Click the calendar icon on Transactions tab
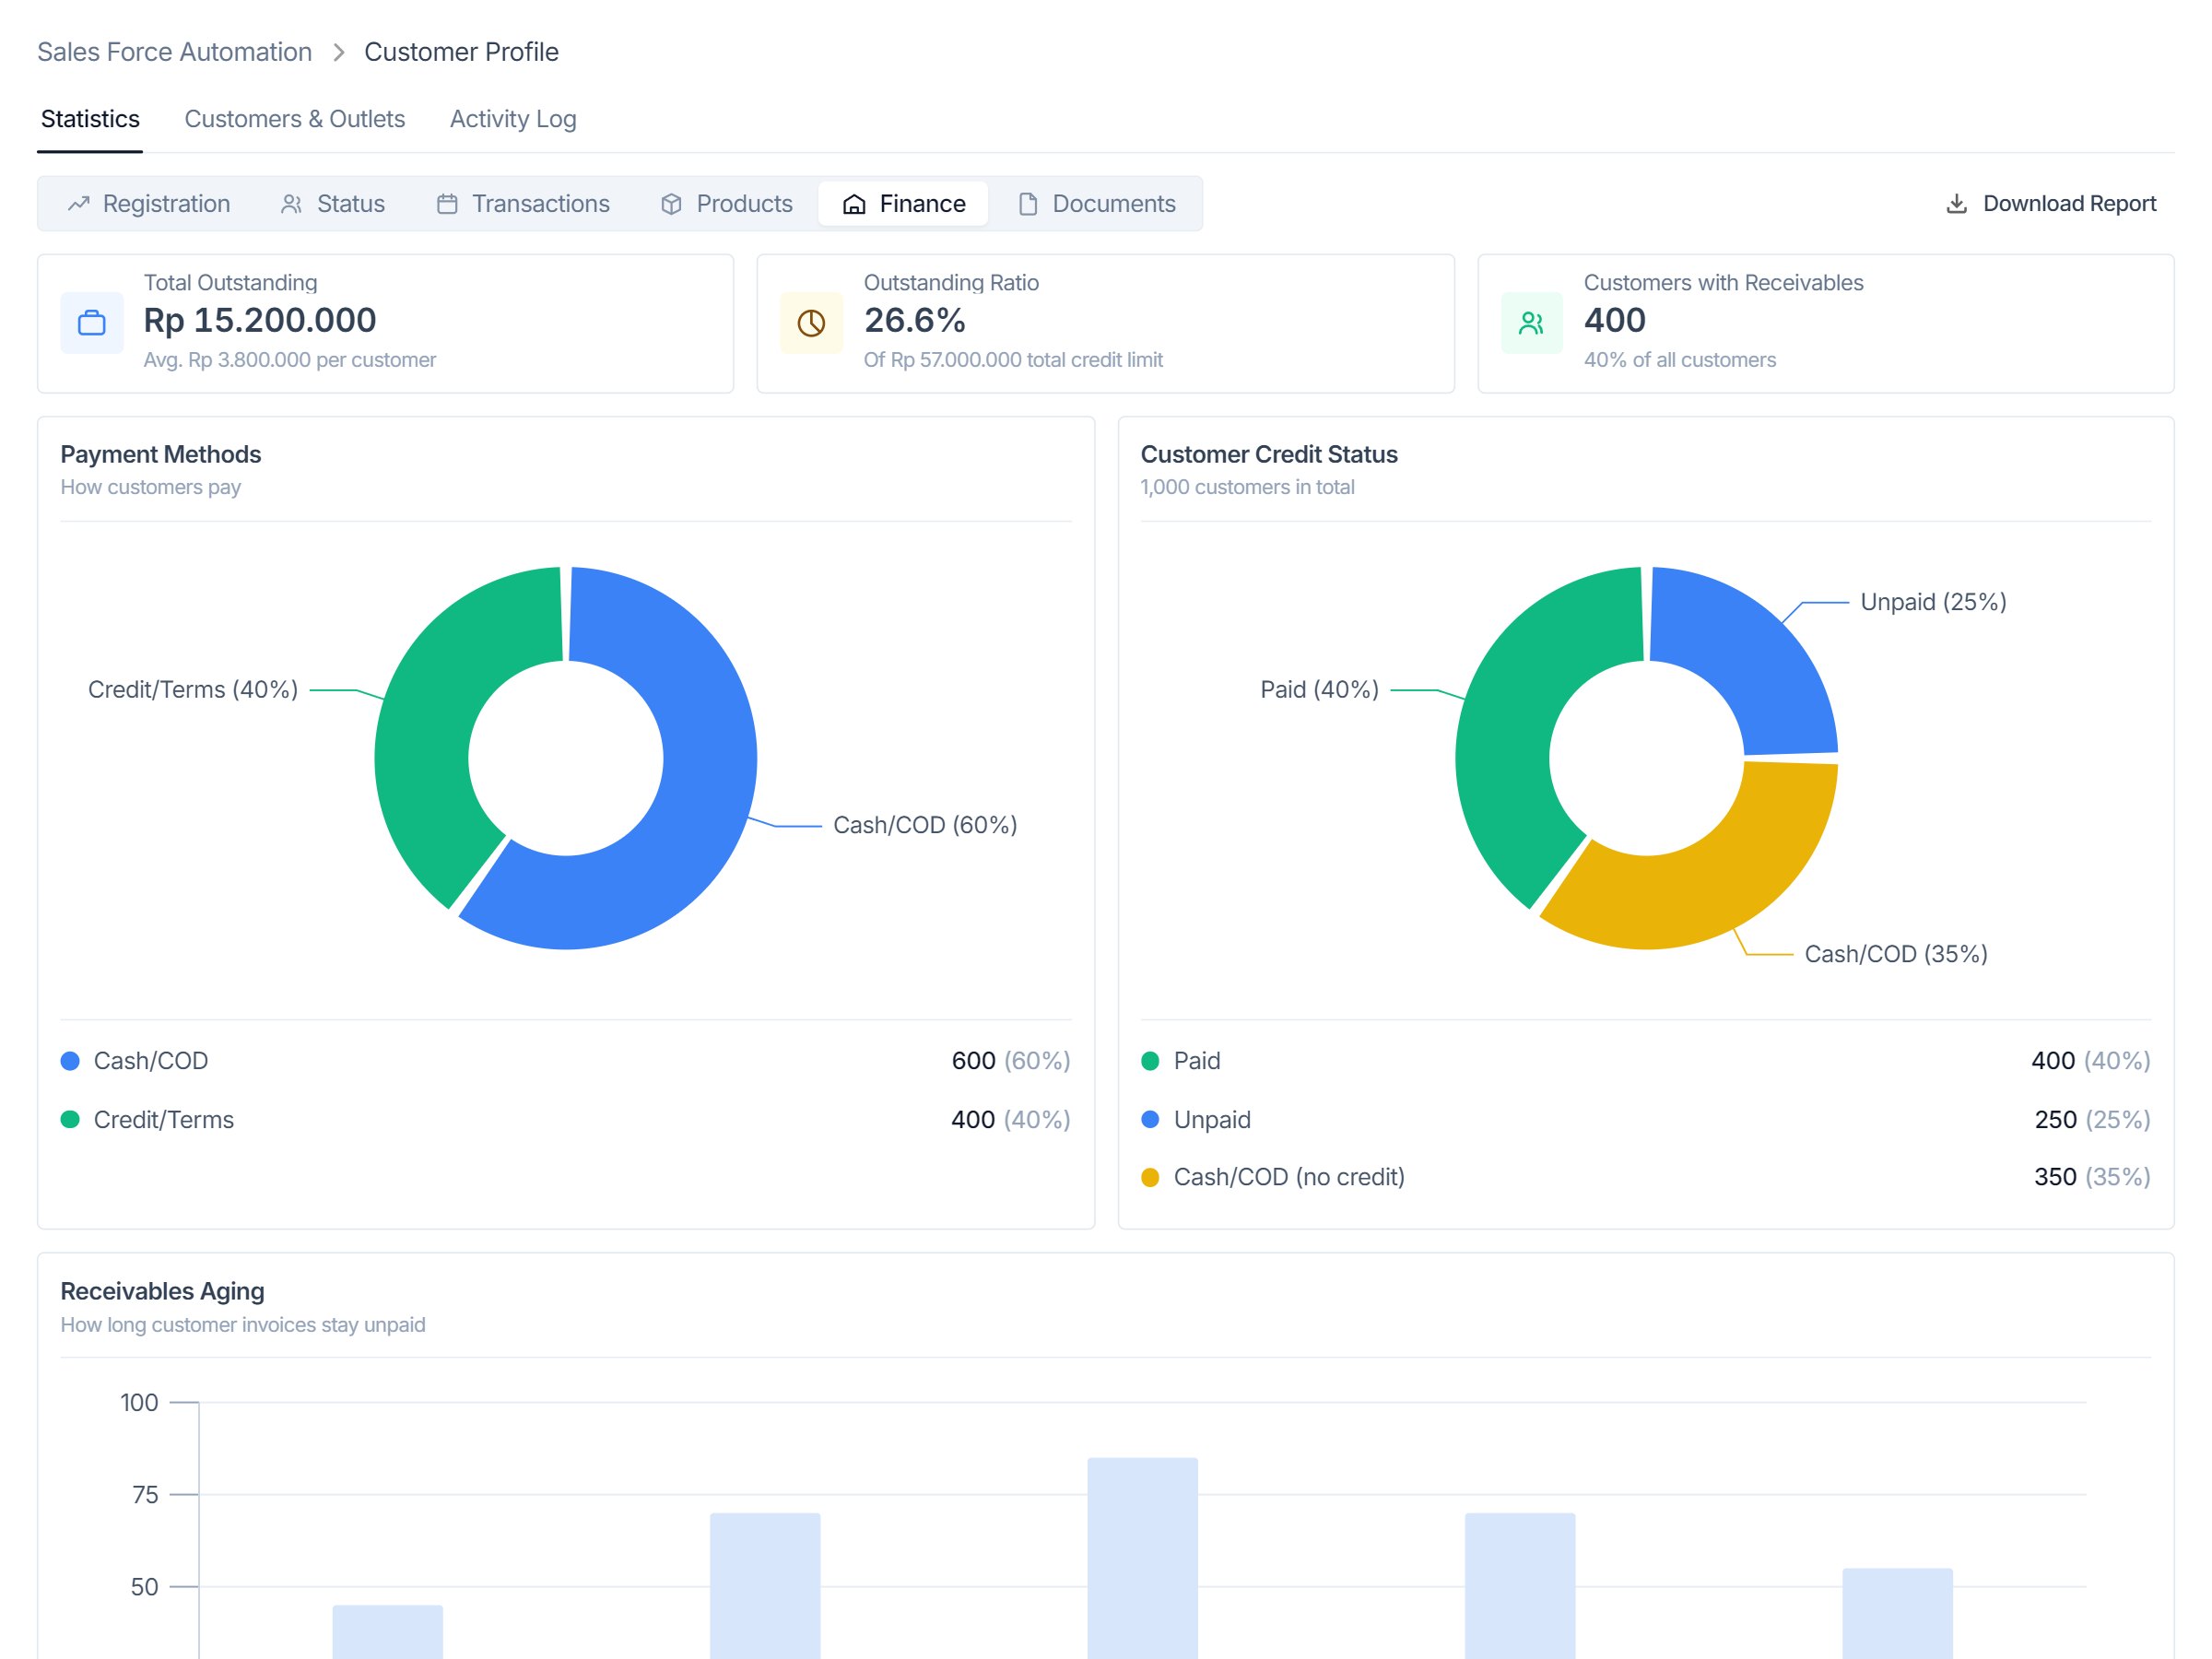 pos(447,204)
